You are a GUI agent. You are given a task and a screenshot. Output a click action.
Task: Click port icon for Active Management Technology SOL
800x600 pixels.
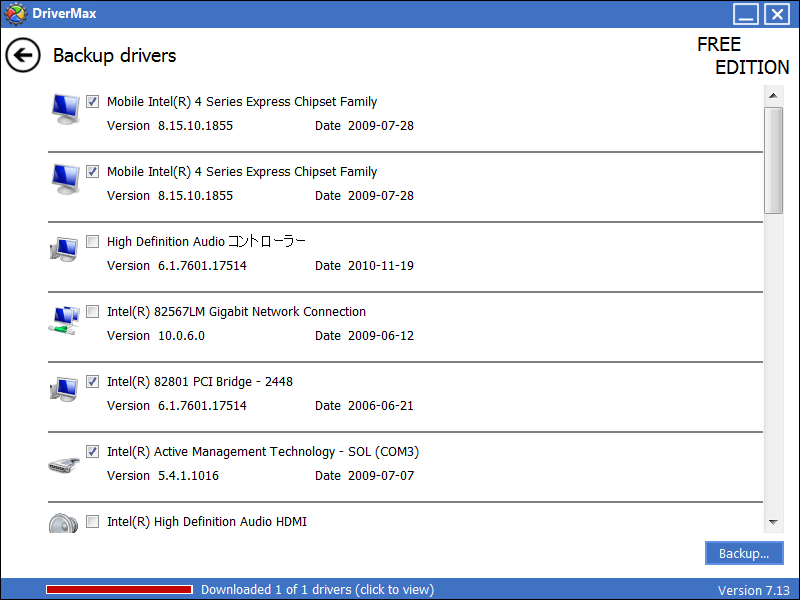tap(64, 465)
